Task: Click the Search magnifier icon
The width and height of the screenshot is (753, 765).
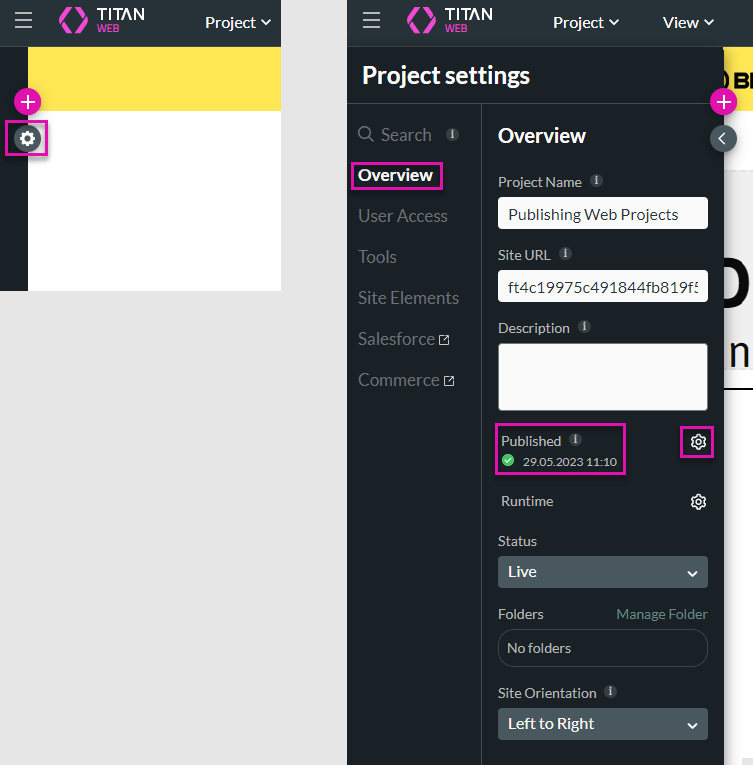Action: pyautogui.click(x=366, y=134)
